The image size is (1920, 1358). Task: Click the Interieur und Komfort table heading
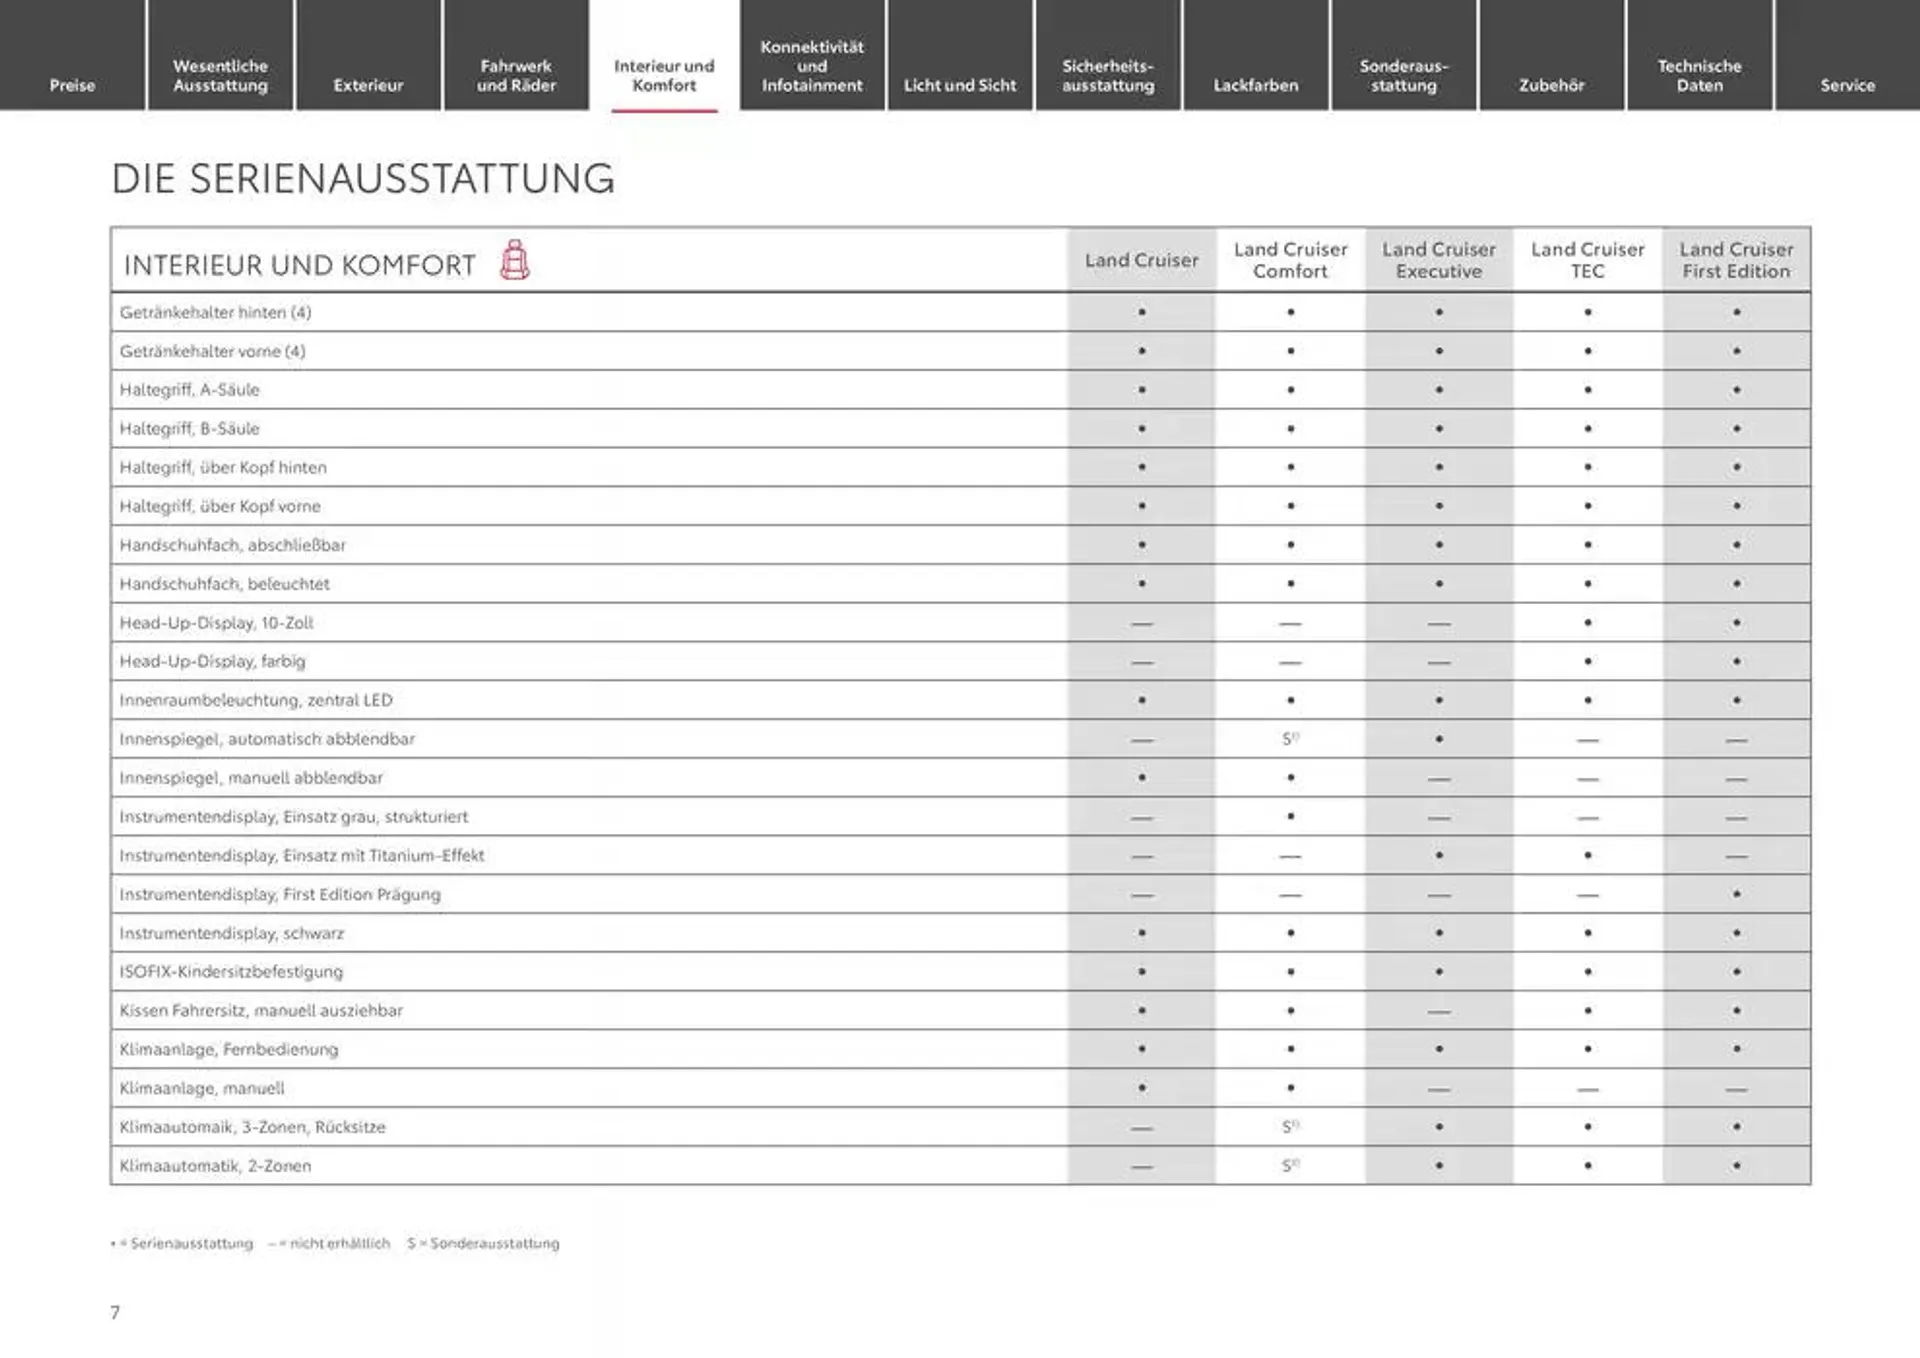[299, 265]
